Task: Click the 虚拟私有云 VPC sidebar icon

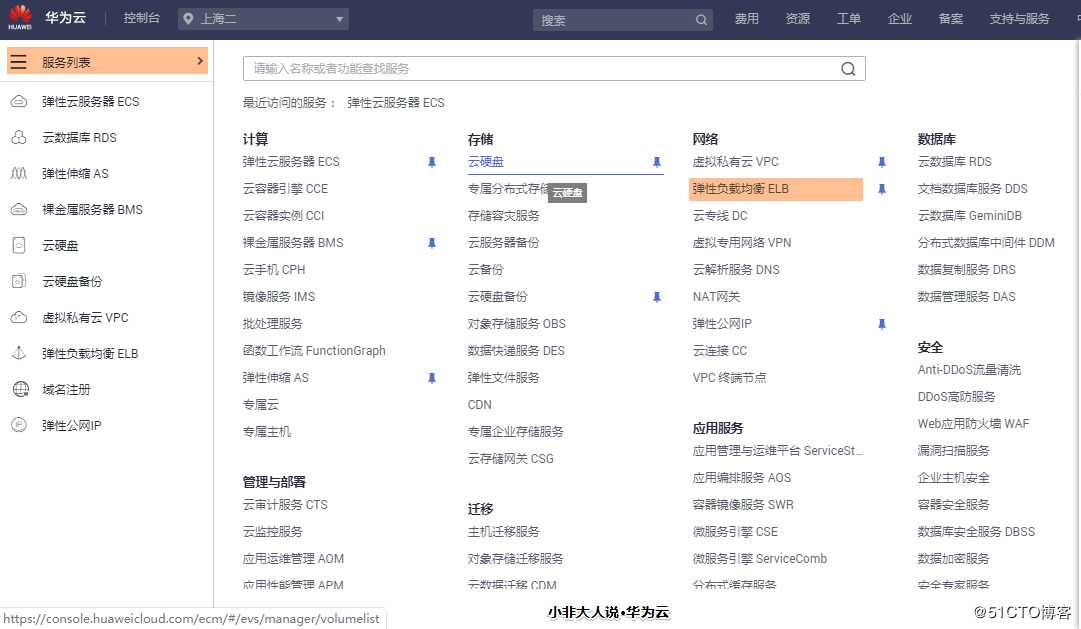Action: pos(19,317)
